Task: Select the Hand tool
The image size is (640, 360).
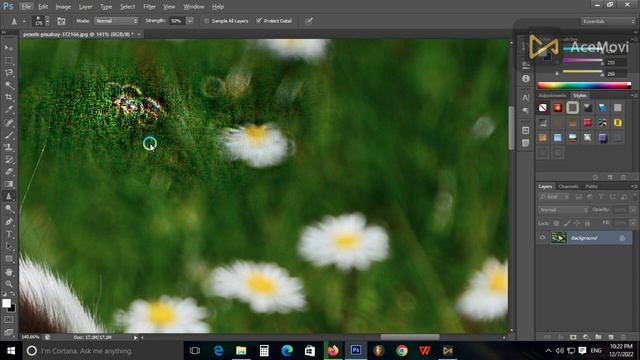Action: [x=9, y=272]
